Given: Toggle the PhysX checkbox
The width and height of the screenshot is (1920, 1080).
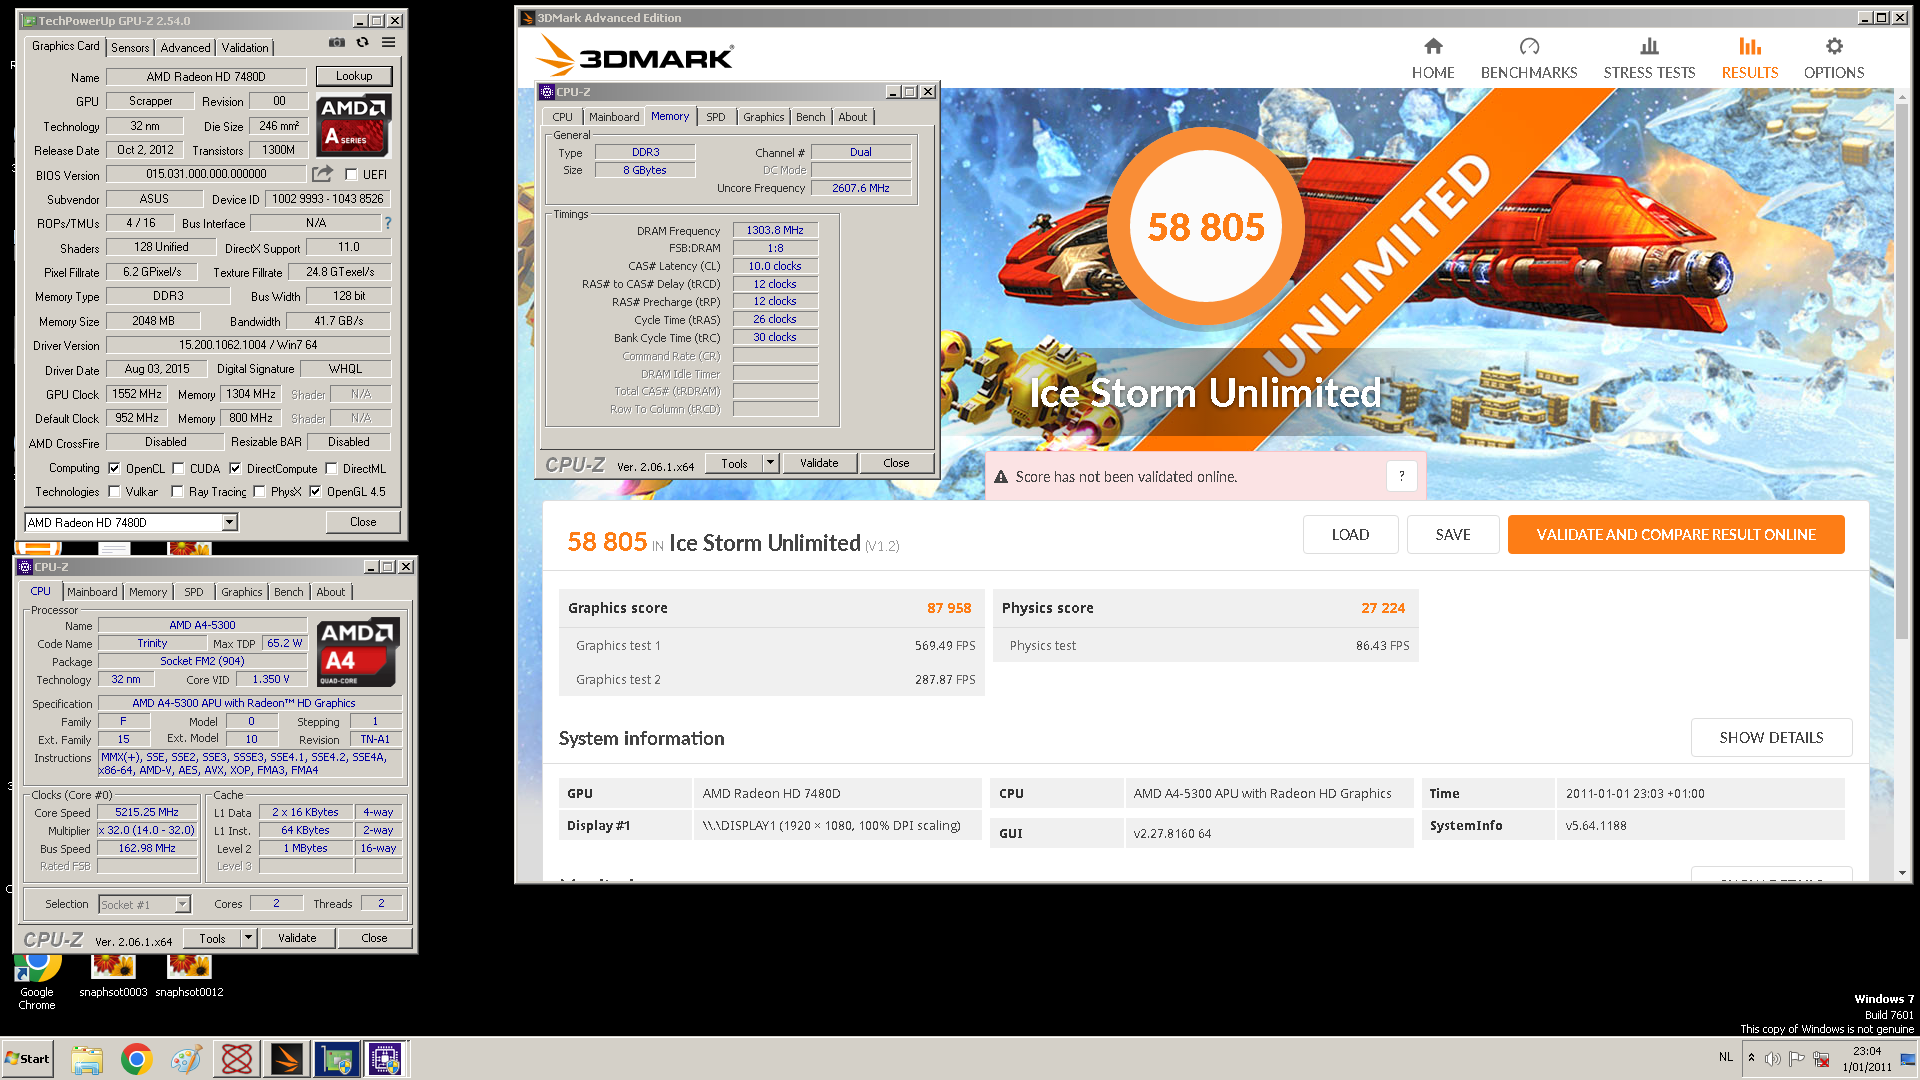Looking at the screenshot, I should pos(259,491).
